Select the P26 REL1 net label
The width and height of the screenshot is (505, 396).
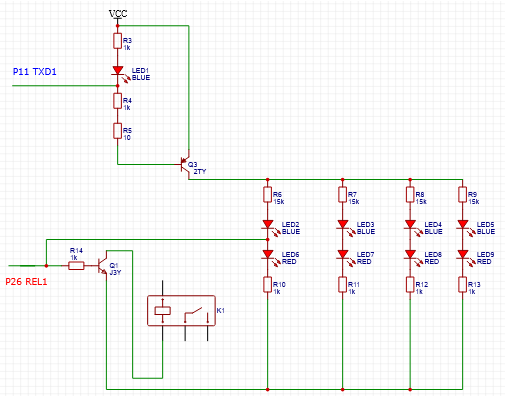26,282
